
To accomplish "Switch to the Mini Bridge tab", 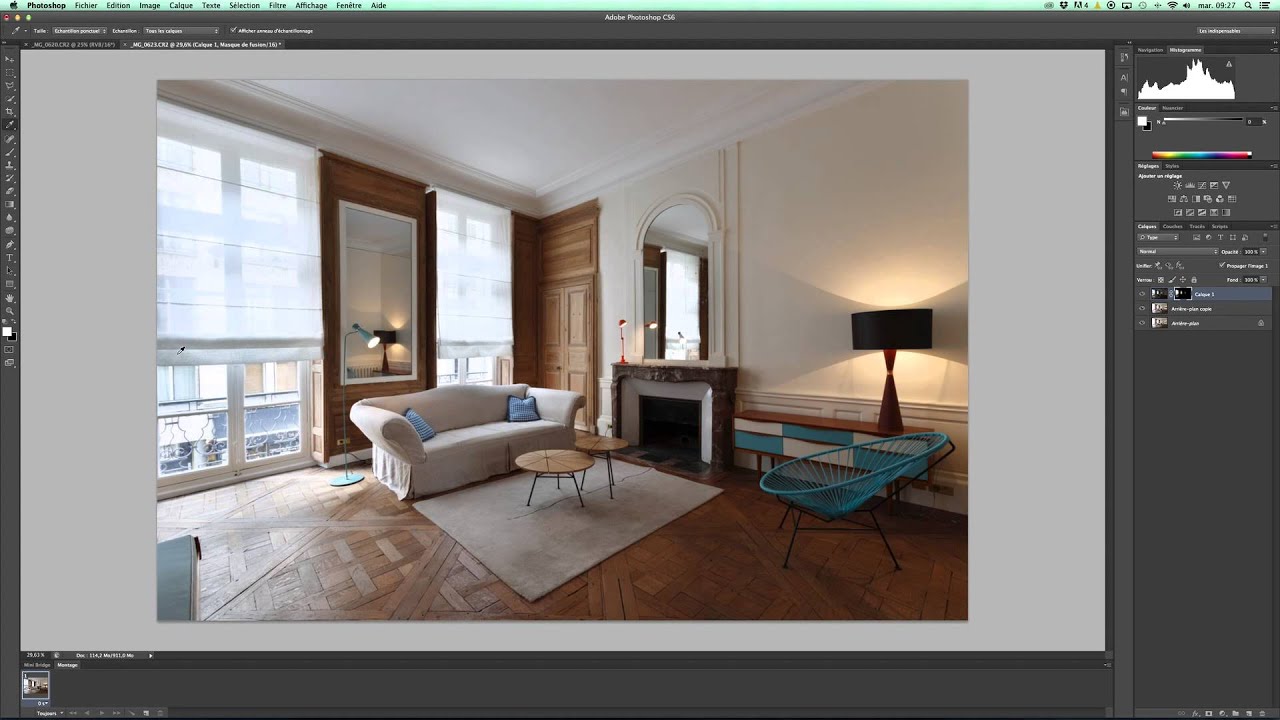I will coord(37,665).
